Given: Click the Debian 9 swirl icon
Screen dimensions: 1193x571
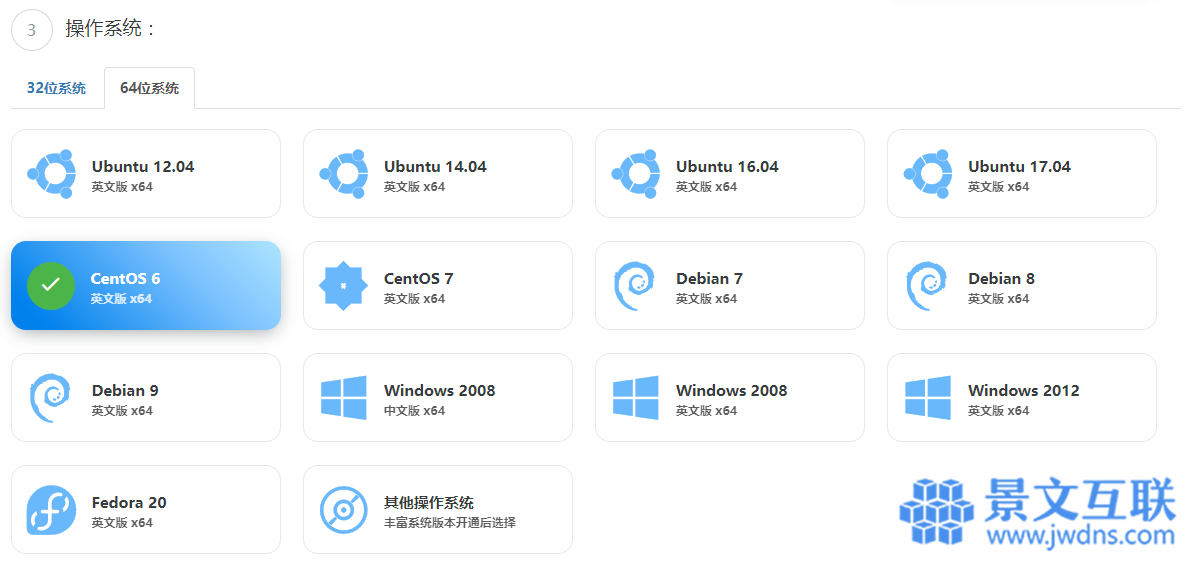Looking at the screenshot, I should [50, 397].
